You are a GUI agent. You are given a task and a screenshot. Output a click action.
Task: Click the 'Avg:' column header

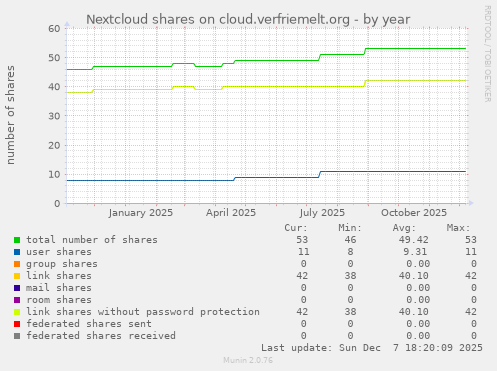(x=404, y=228)
